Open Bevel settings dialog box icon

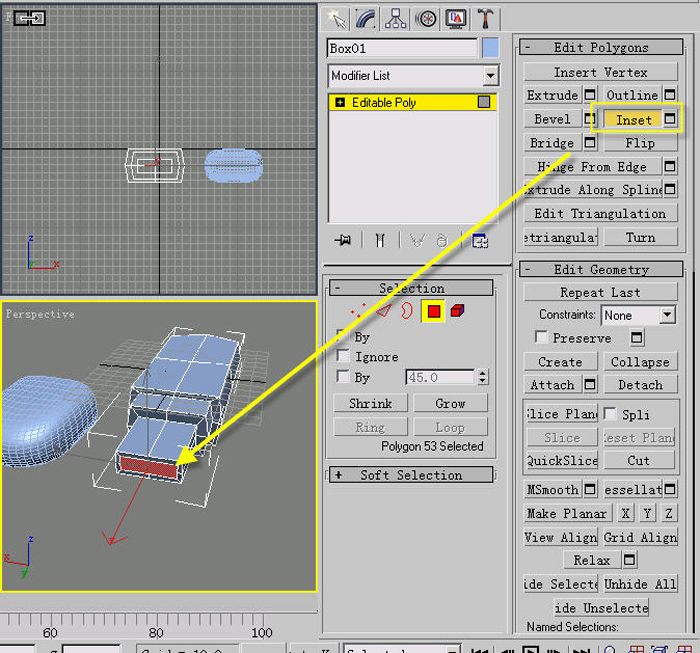click(590, 118)
